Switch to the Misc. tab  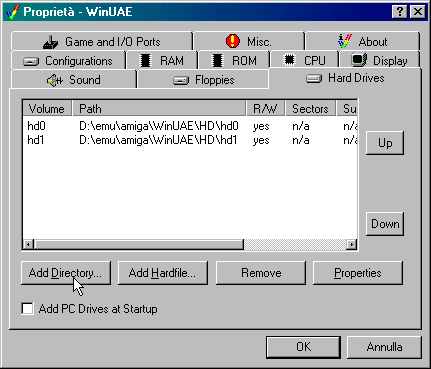click(249, 42)
